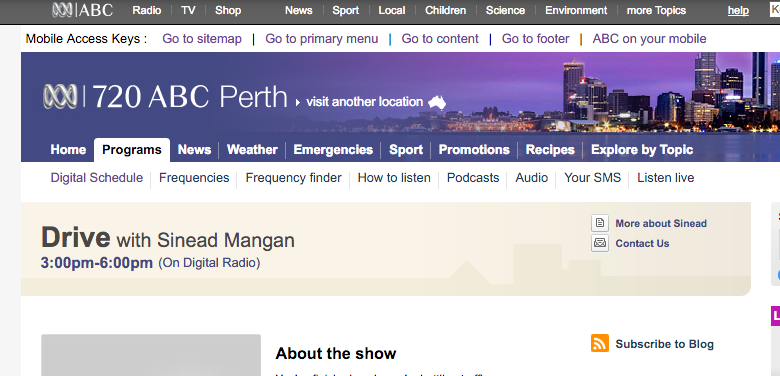This screenshot has height=376, width=780.
Task: Click the orange RSS feed icon
Action: click(600, 343)
